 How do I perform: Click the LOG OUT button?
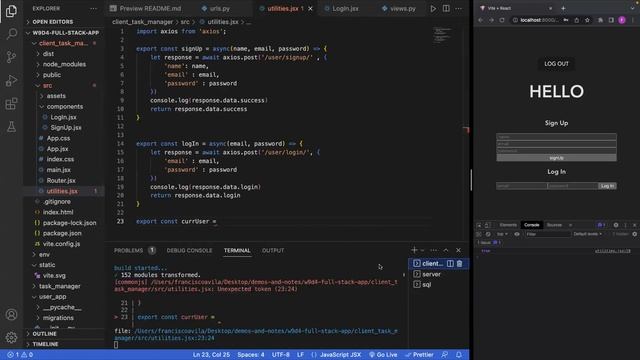(x=556, y=64)
